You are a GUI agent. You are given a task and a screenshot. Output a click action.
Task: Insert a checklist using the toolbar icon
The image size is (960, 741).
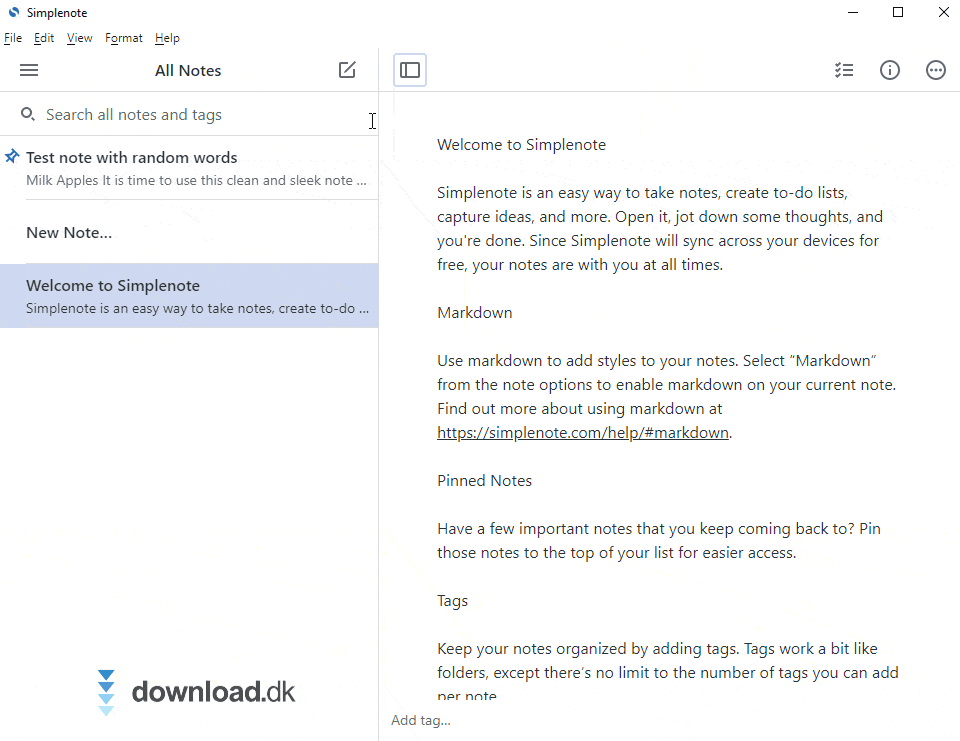tap(844, 70)
